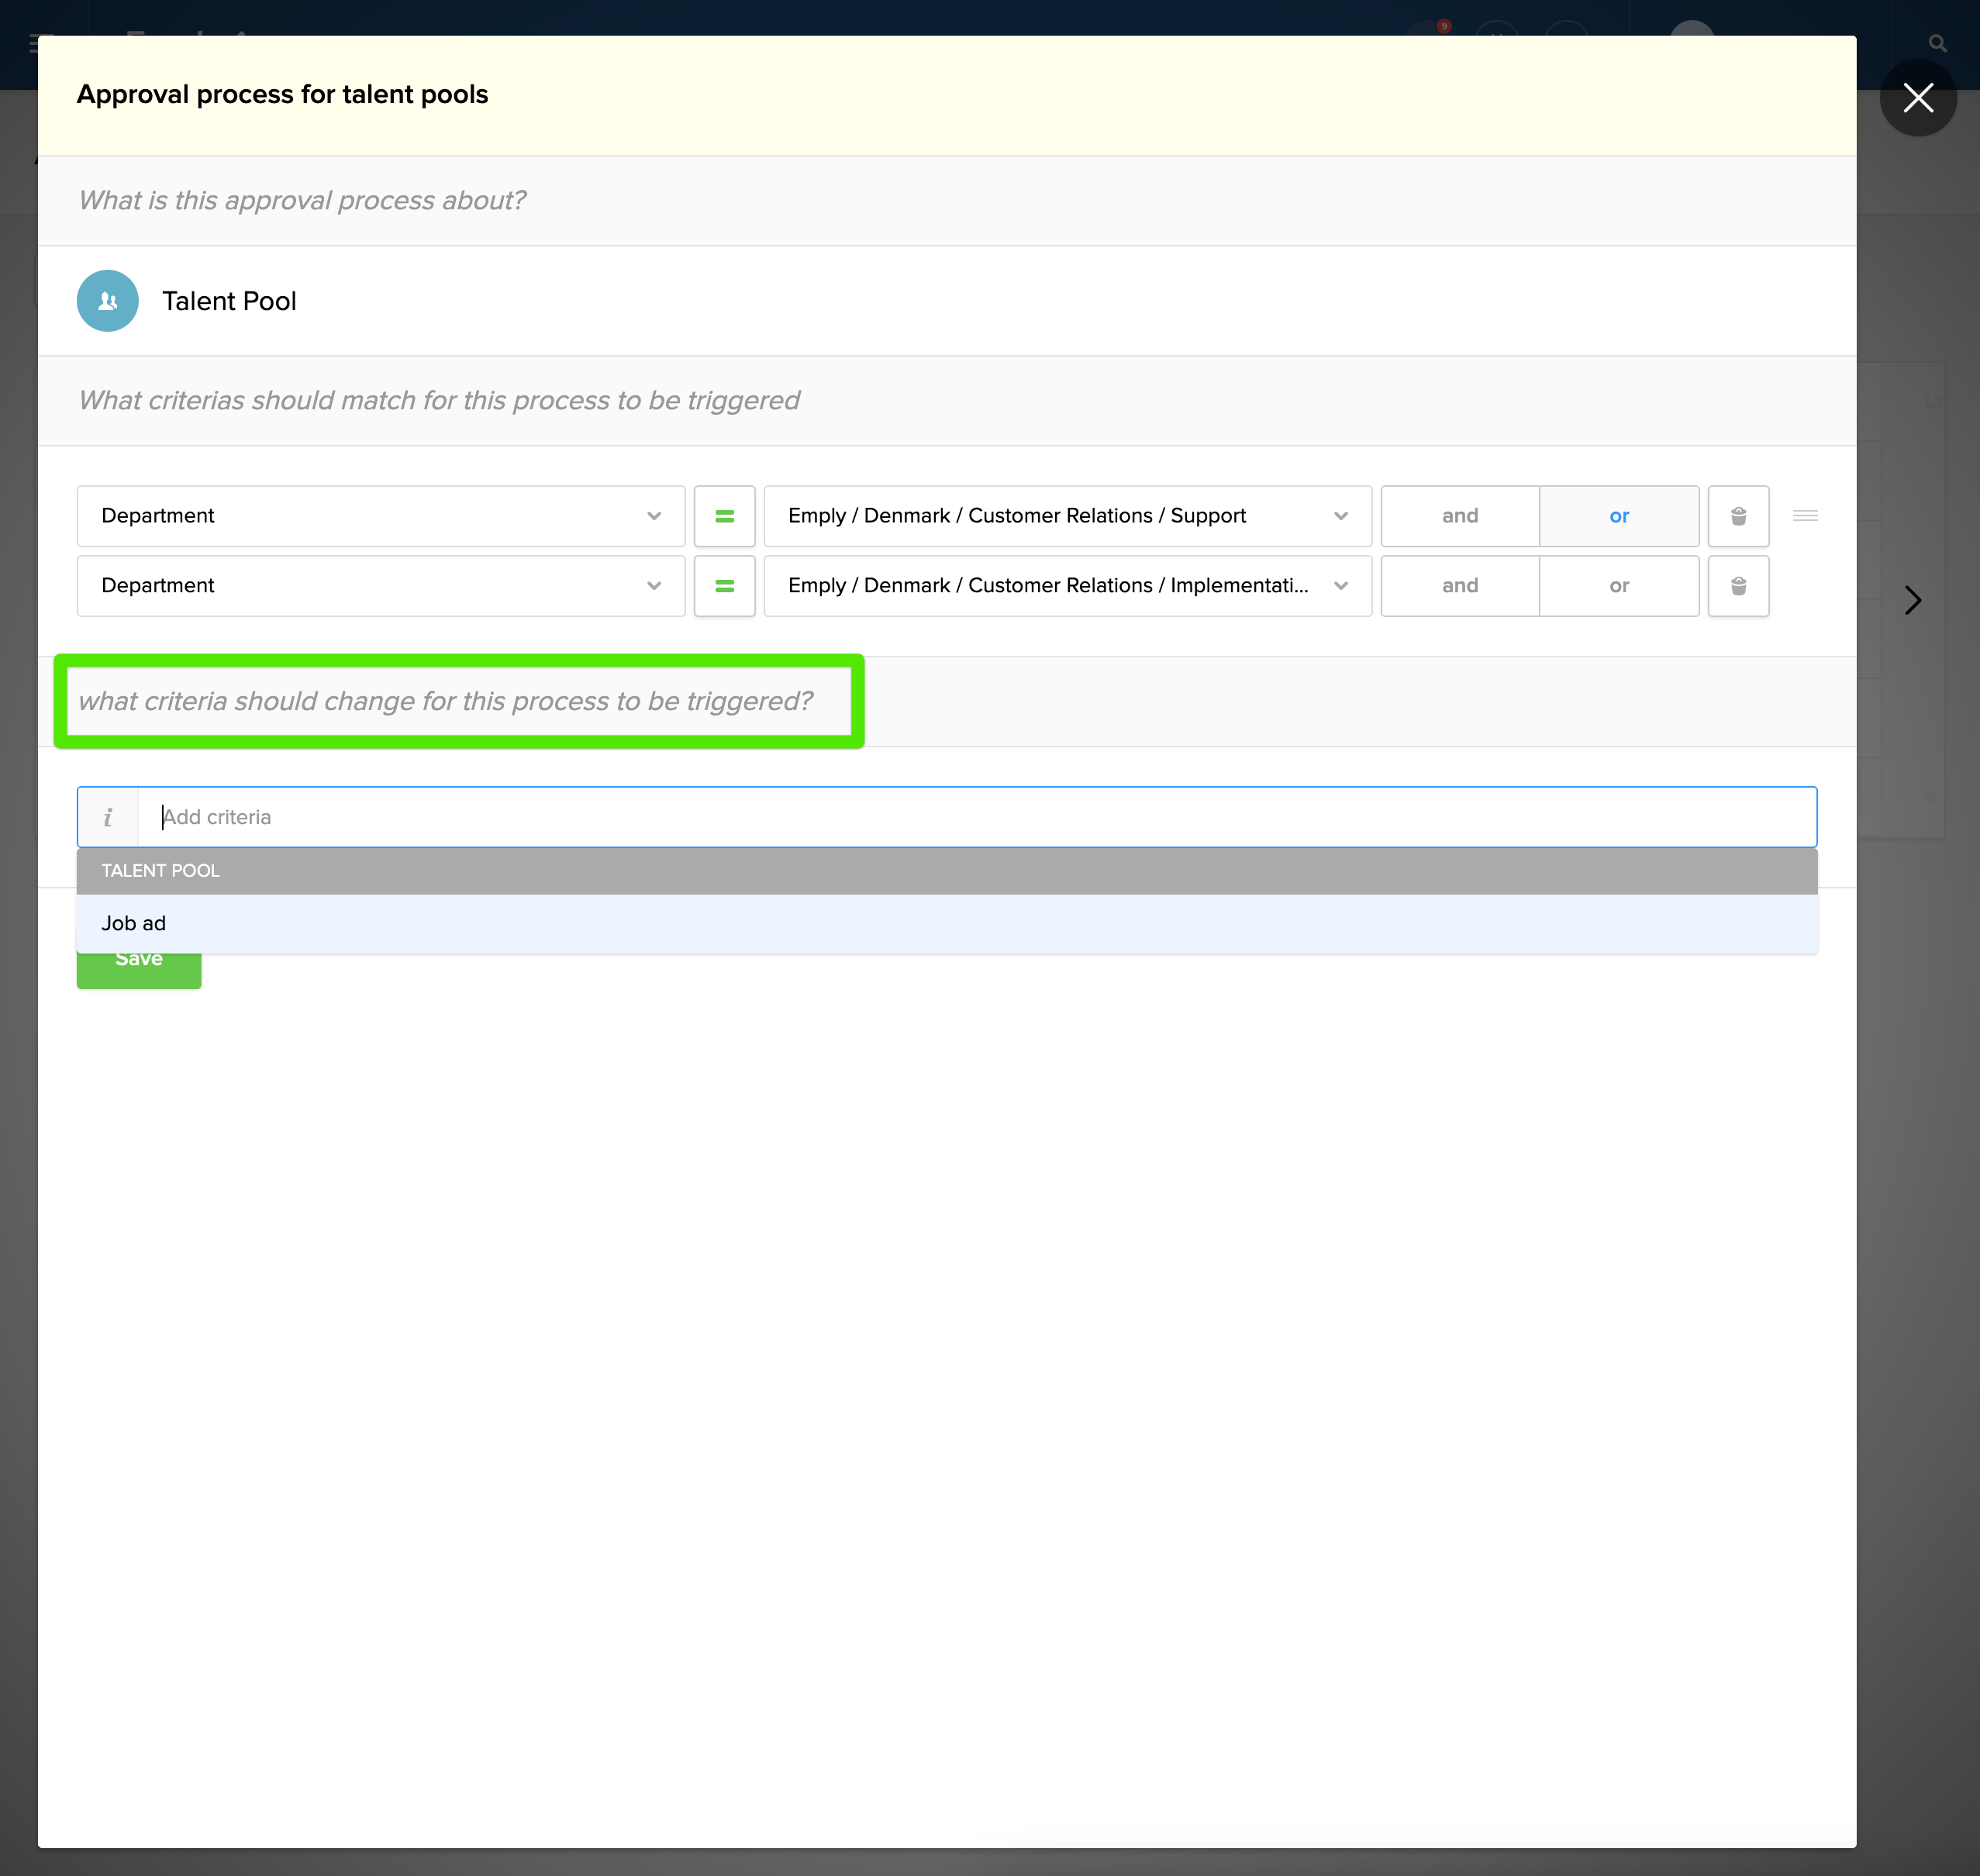This screenshot has width=1980, height=1876.
Task: Click equals operator icon in second criteria row
Action: coord(724,586)
